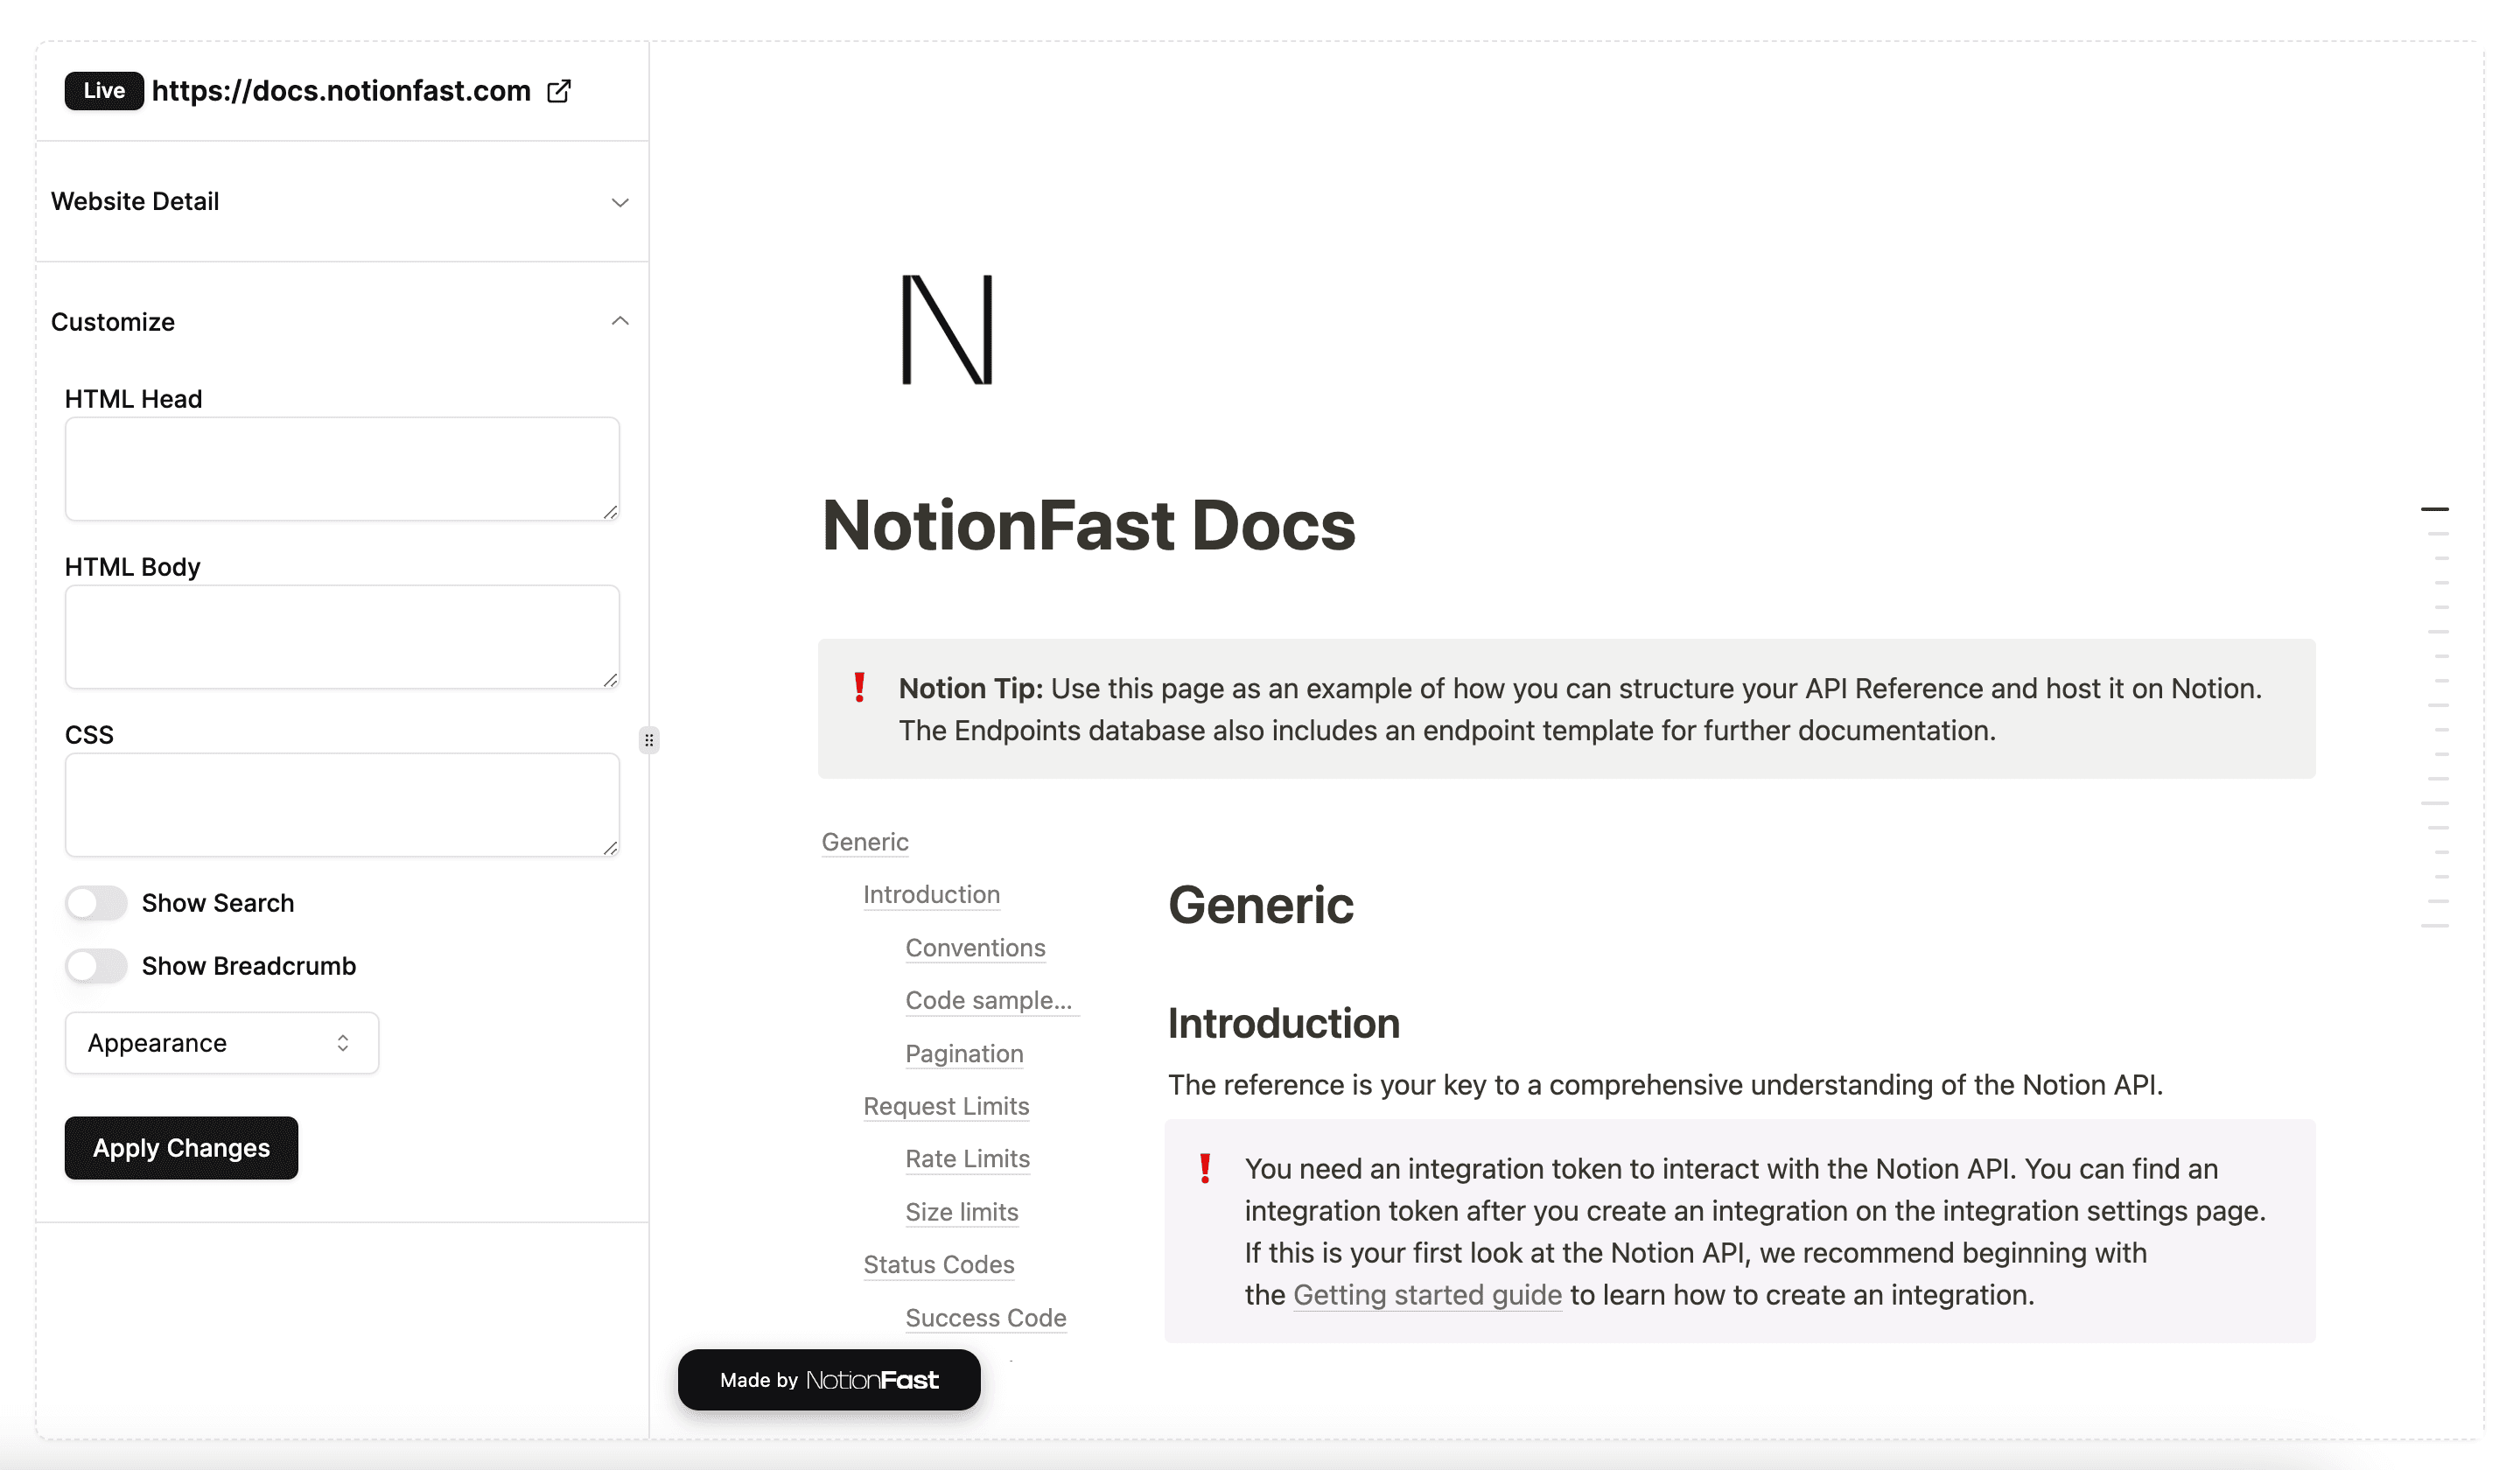
Task: Open Request Limits in the contents
Action: point(946,1106)
